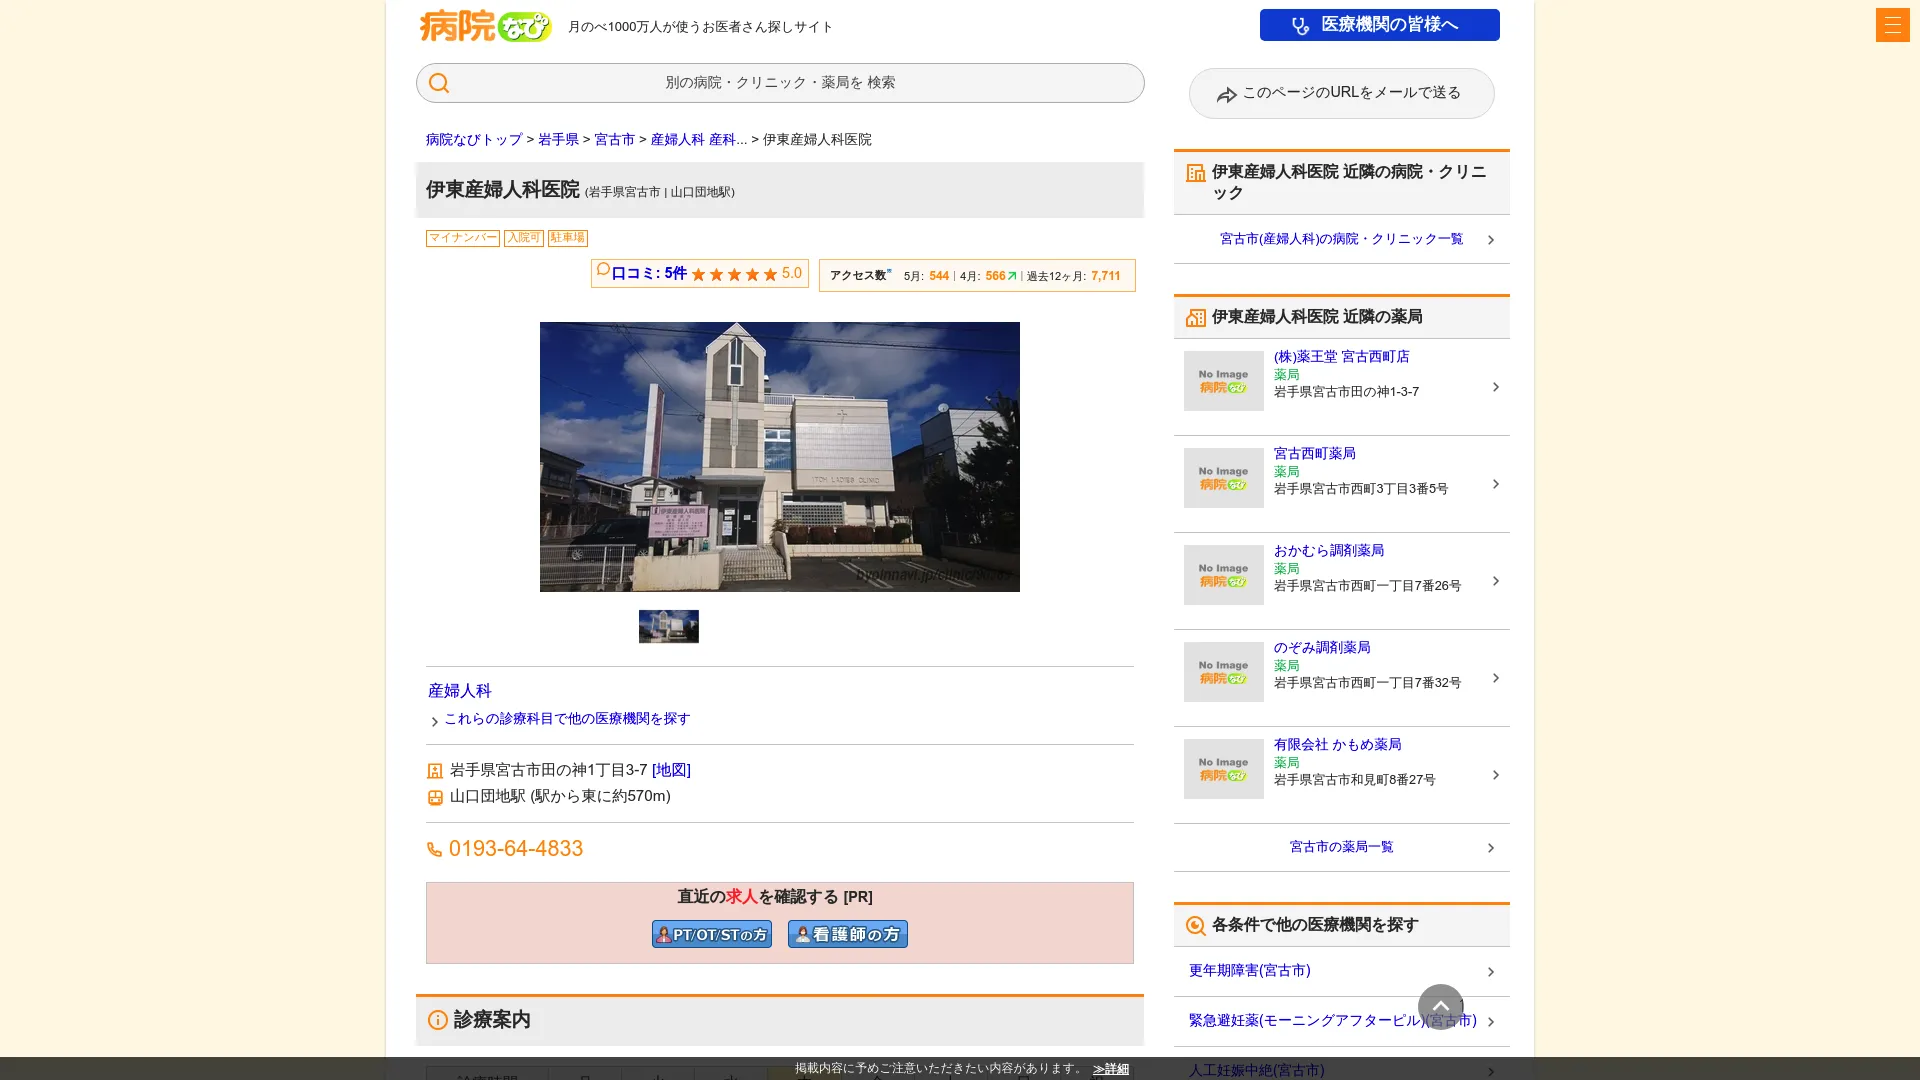Click the No Image thumbnail for かもめ薬局
Viewport: 1920px width, 1080px height.
coord(1223,769)
